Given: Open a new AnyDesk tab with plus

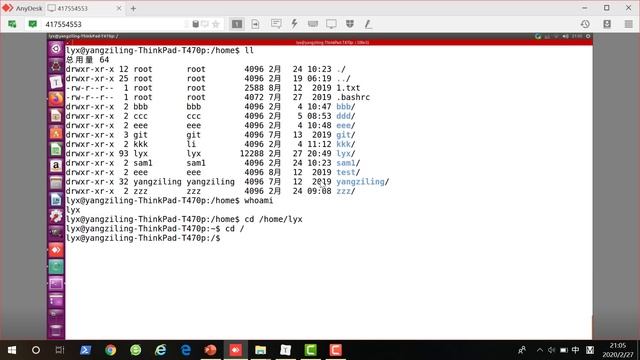Looking at the screenshot, I should click(x=133, y=9).
